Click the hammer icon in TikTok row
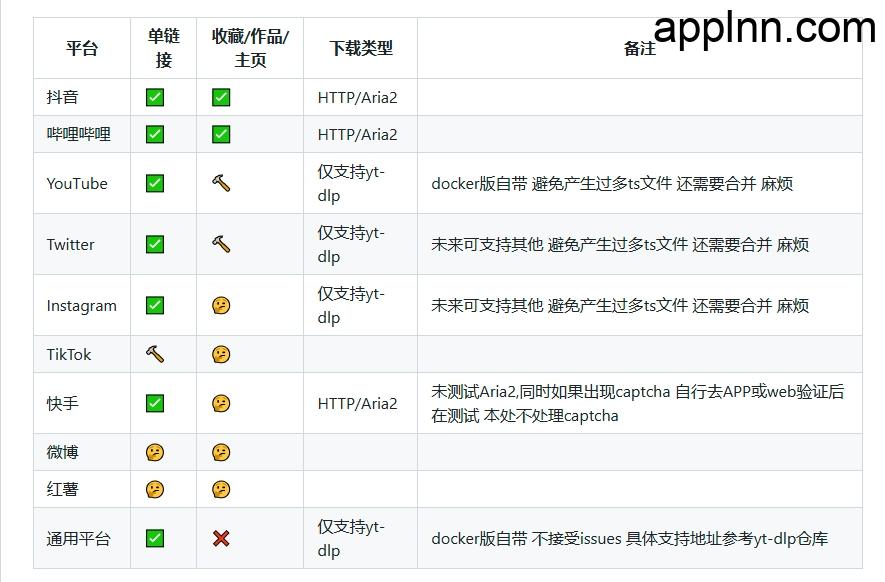885x582 pixels. (155, 355)
